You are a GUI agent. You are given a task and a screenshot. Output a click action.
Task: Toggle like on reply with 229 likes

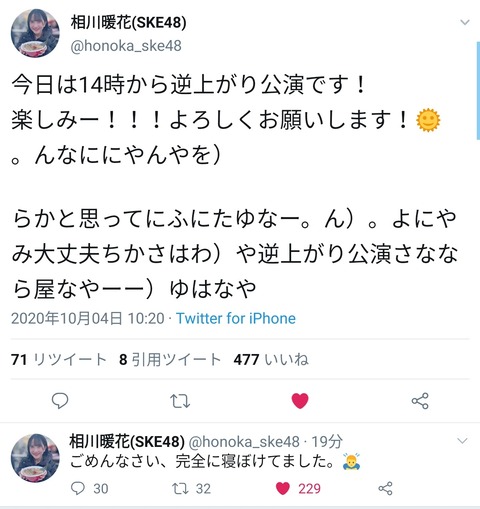298,489
